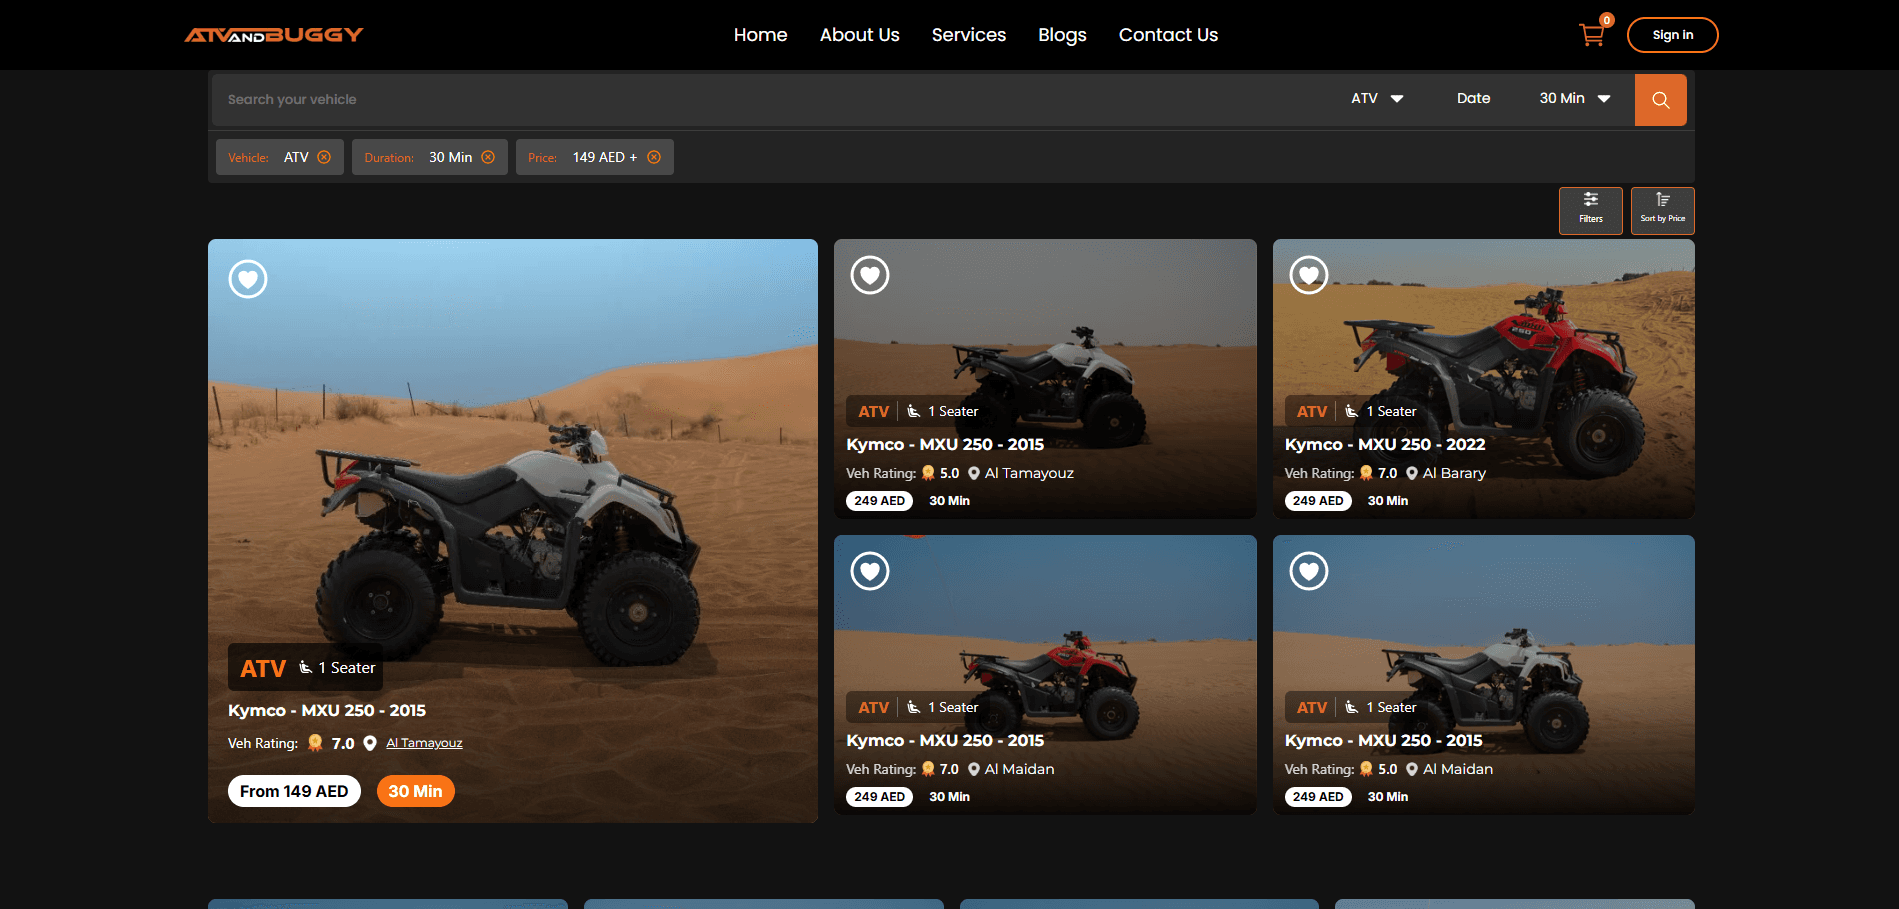1899x909 pixels.
Task: Open the shopping cart icon
Action: [x=1591, y=36]
